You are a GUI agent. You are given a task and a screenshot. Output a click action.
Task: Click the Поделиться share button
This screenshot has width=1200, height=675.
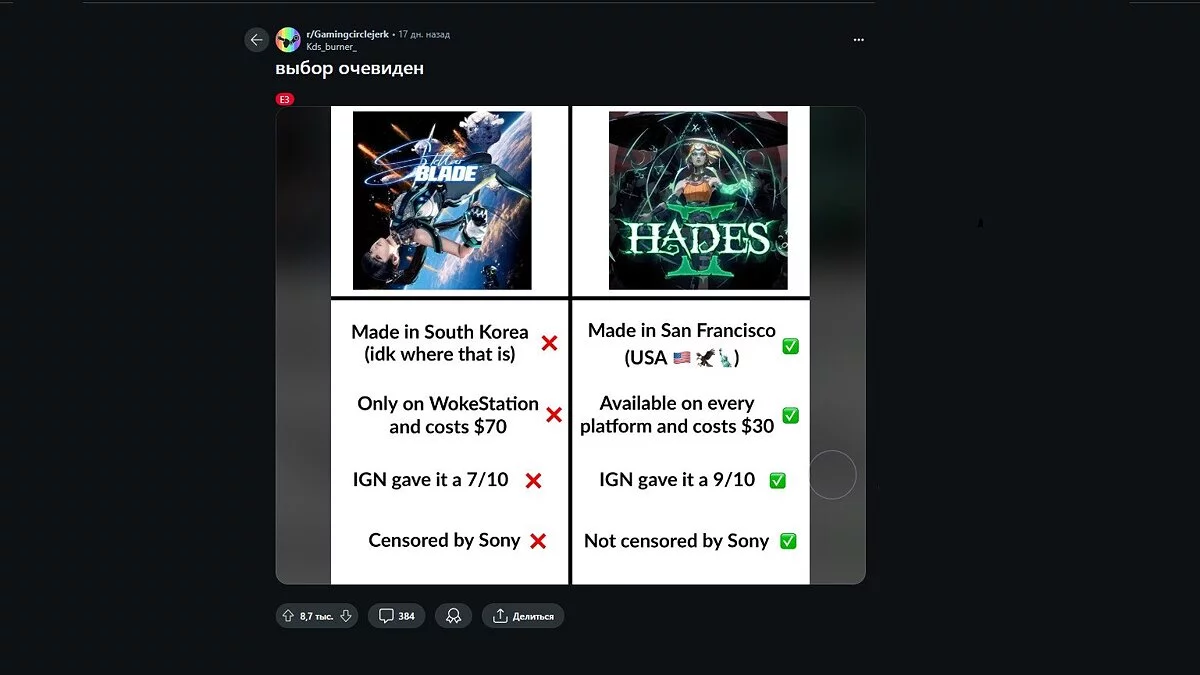[523, 616]
